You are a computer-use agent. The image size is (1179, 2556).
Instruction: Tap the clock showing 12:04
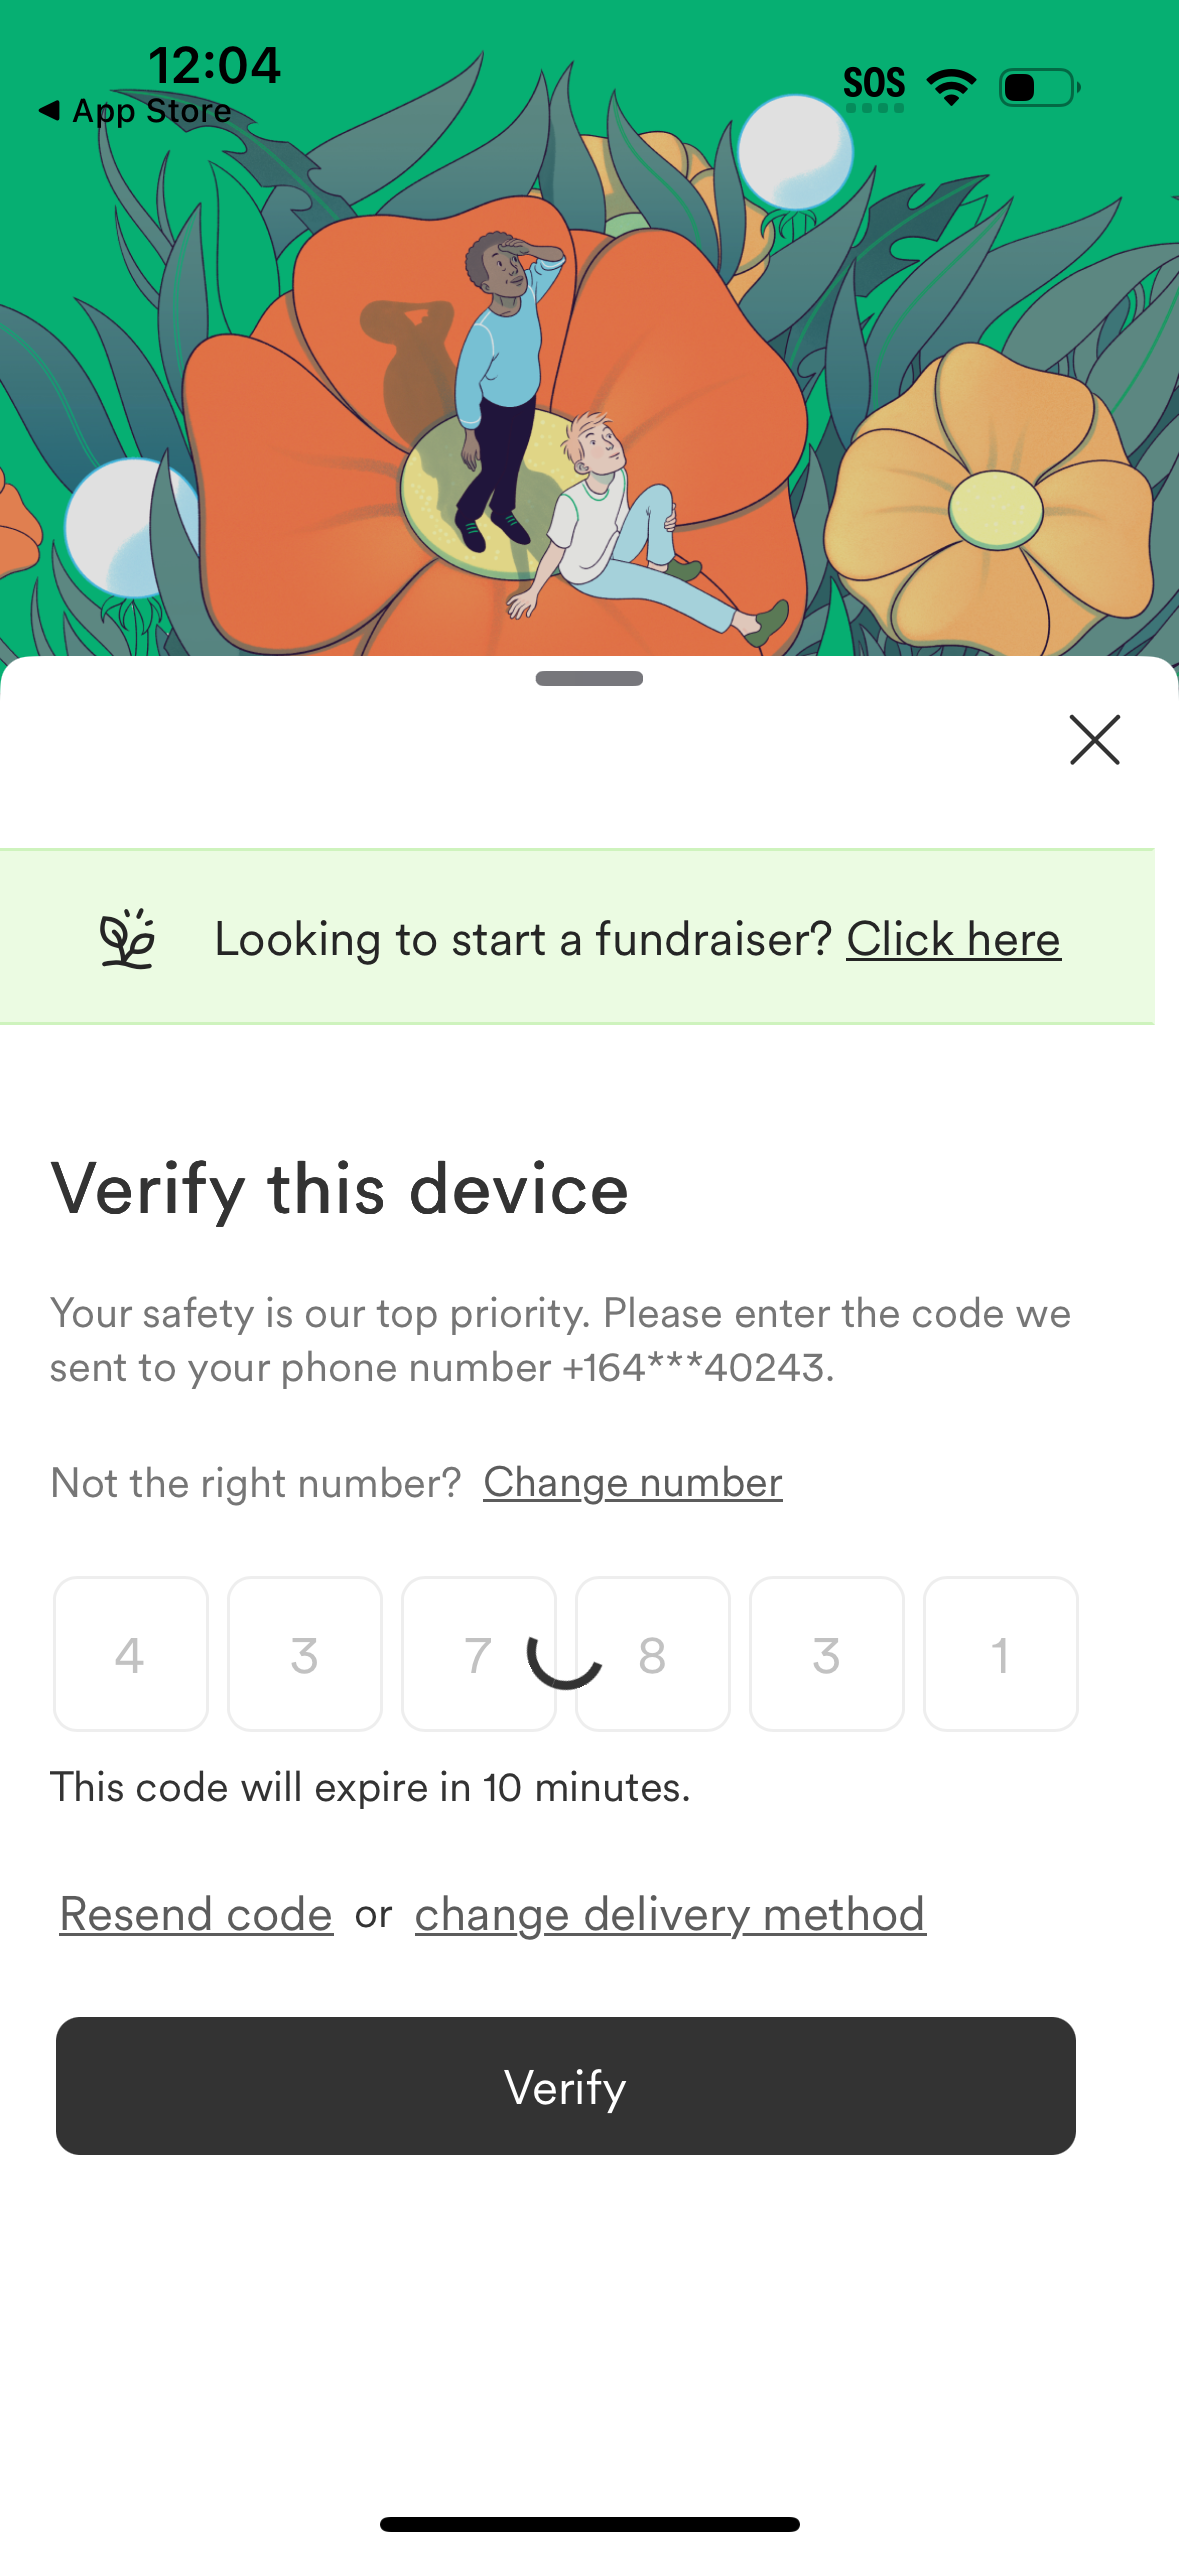(215, 64)
